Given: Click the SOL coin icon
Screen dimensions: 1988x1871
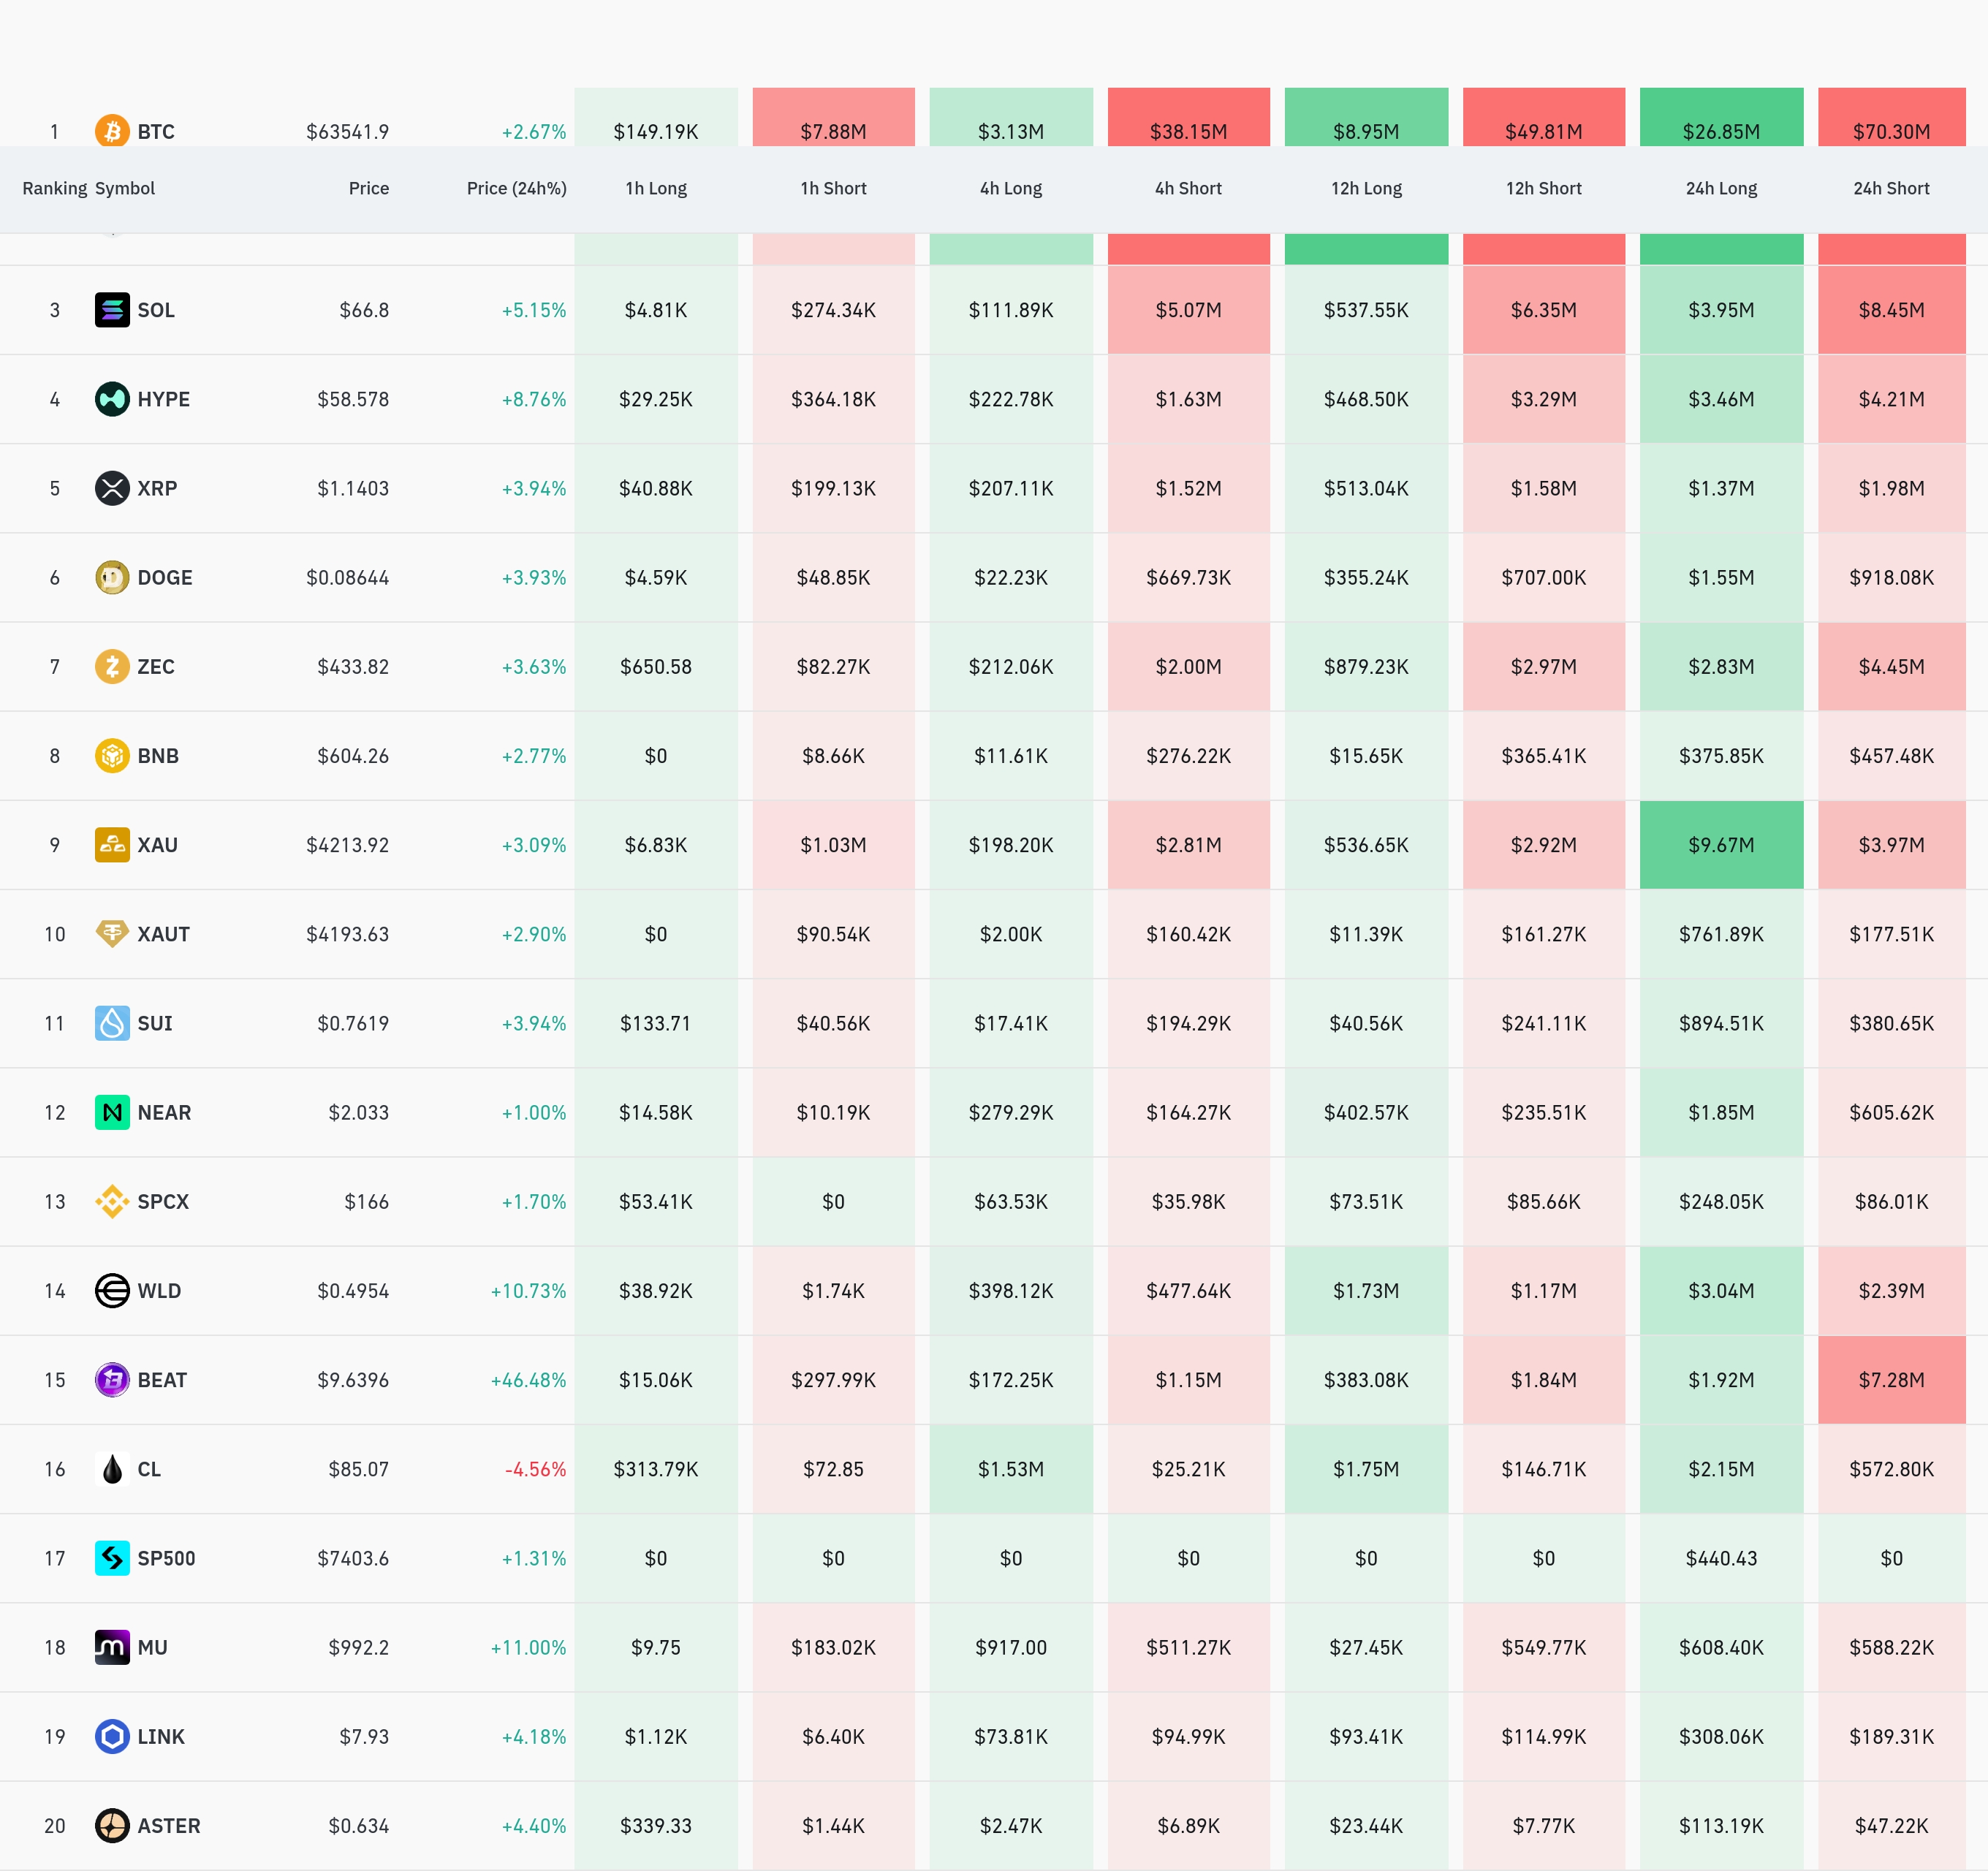Looking at the screenshot, I should (112, 310).
